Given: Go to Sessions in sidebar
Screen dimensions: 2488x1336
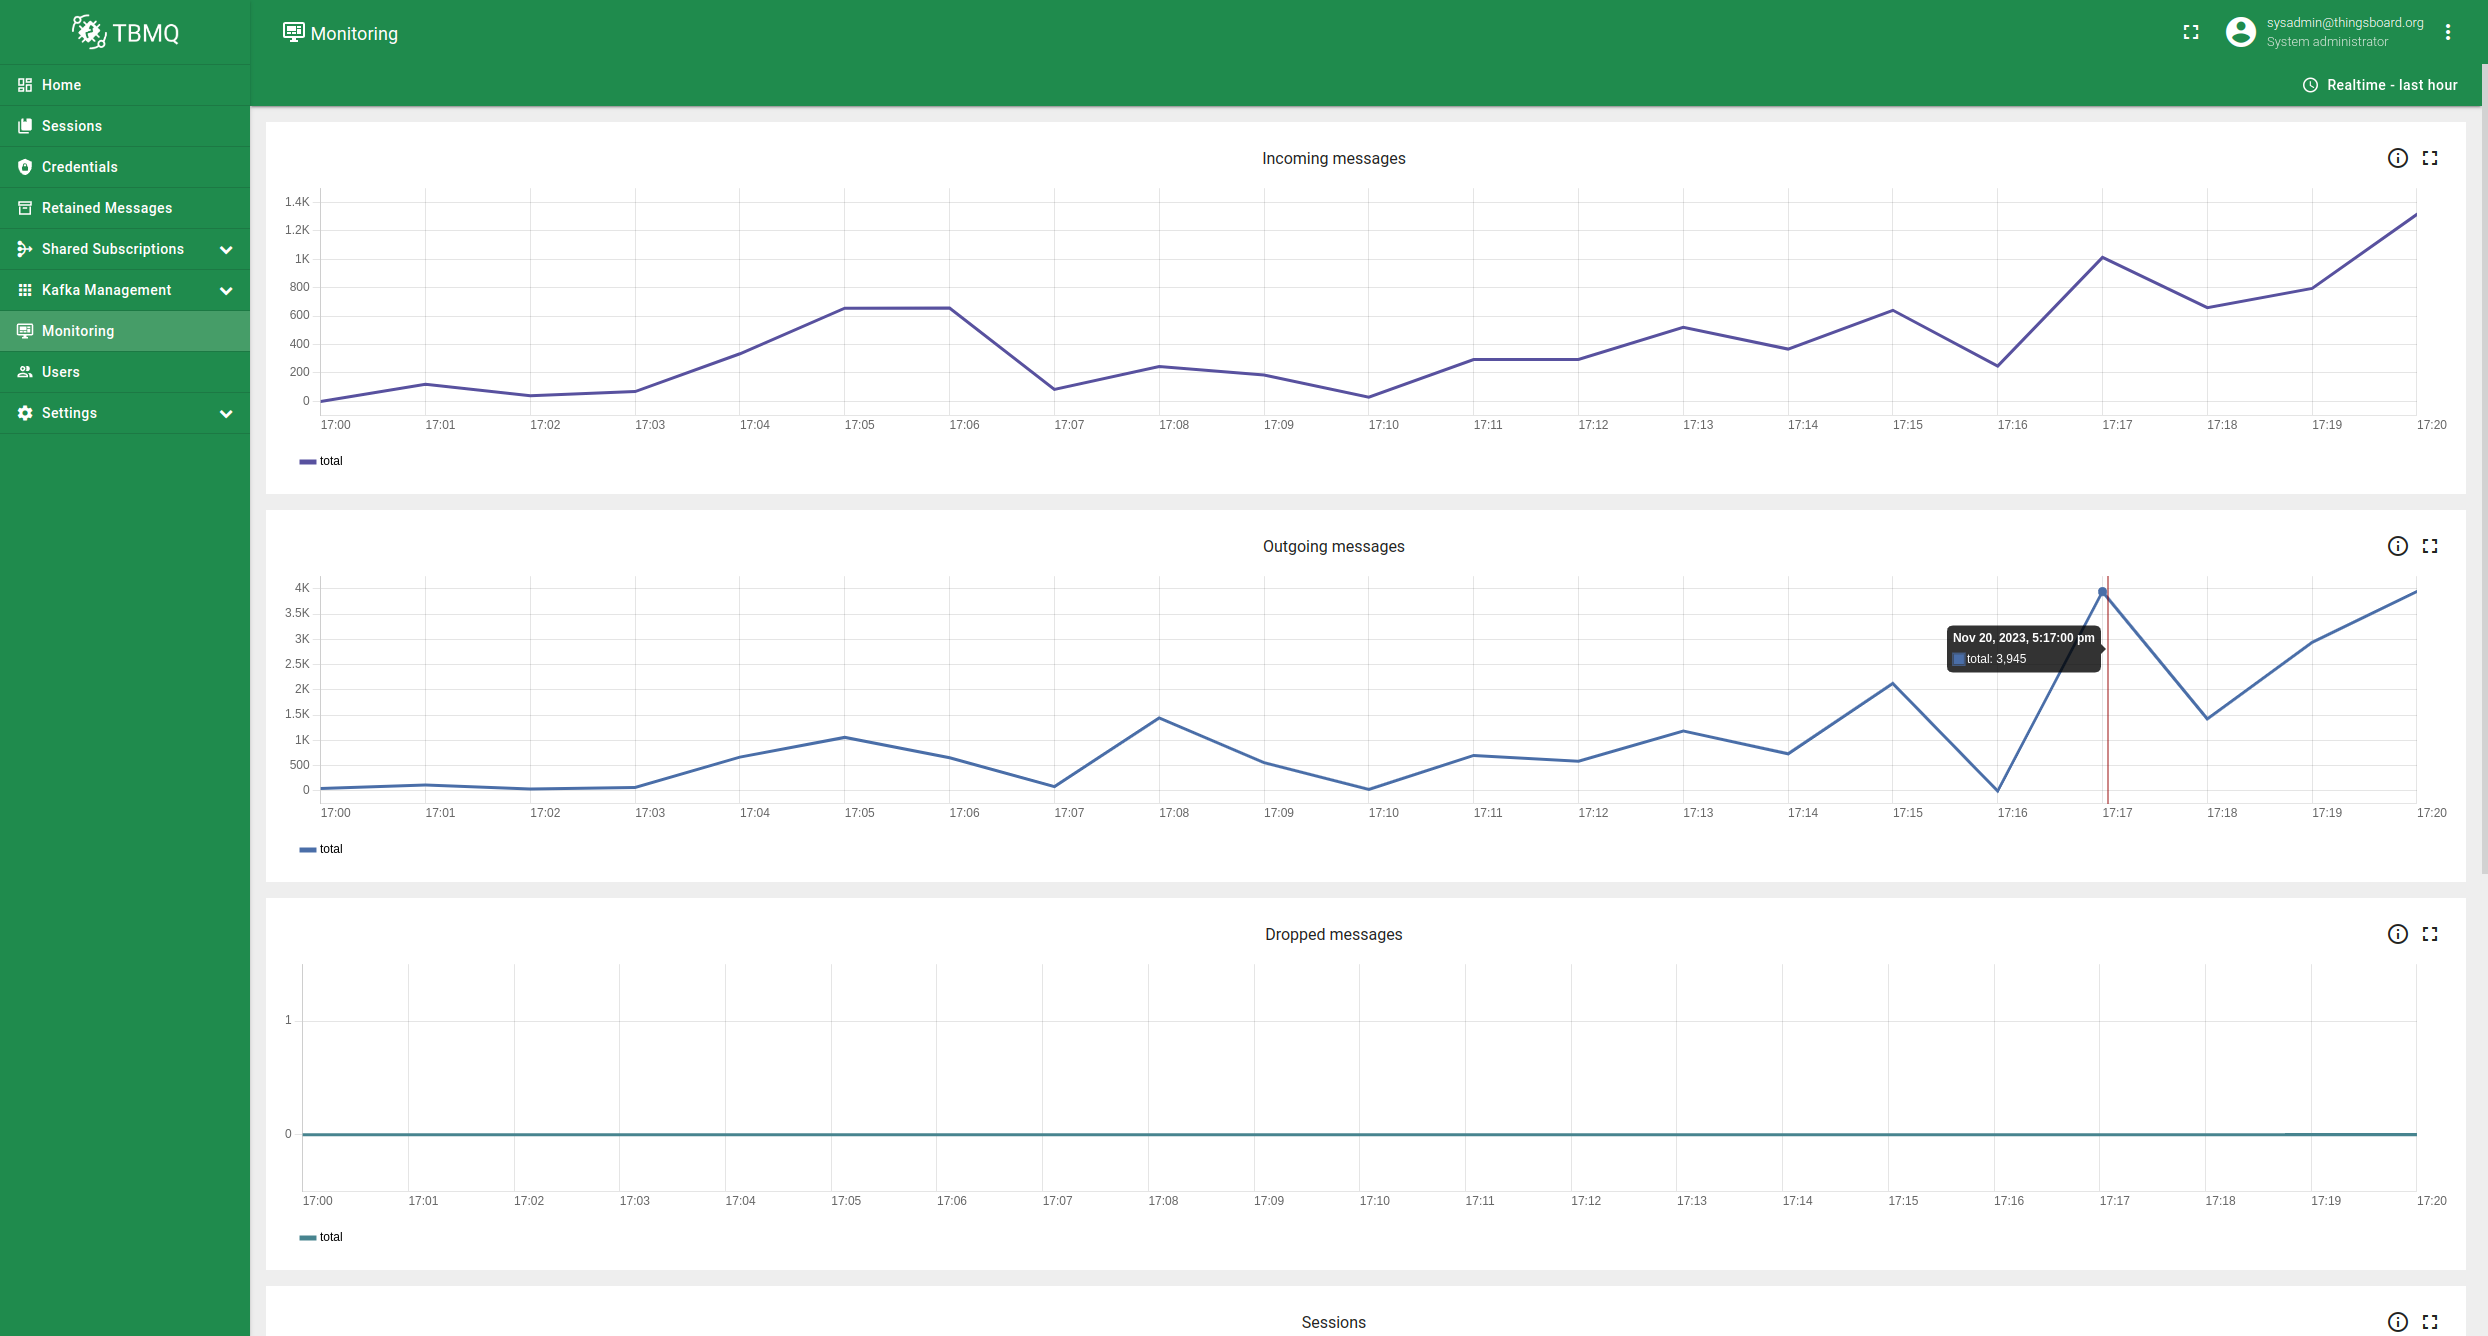Looking at the screenshot, I should 72,126.
